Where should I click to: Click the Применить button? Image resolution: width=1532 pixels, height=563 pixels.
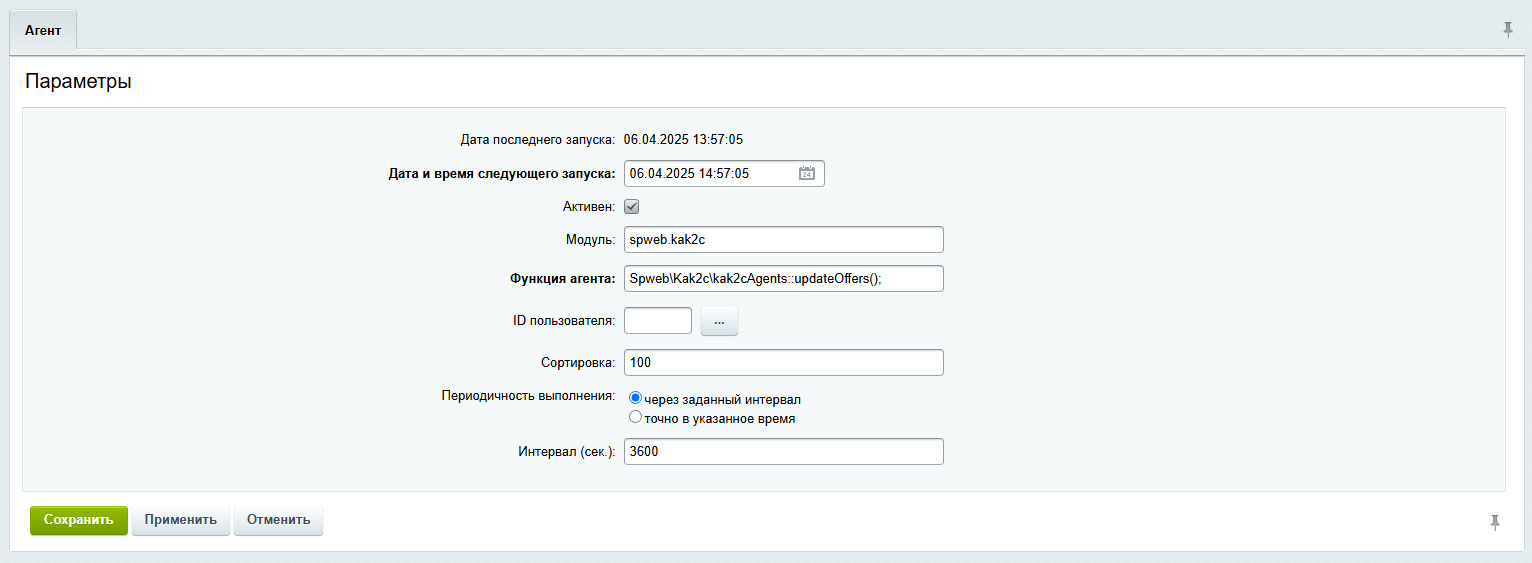(181, 520)
